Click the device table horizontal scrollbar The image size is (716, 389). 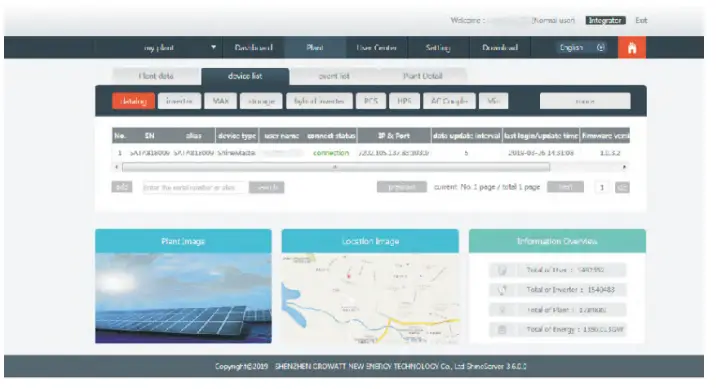tap(336, 167)
